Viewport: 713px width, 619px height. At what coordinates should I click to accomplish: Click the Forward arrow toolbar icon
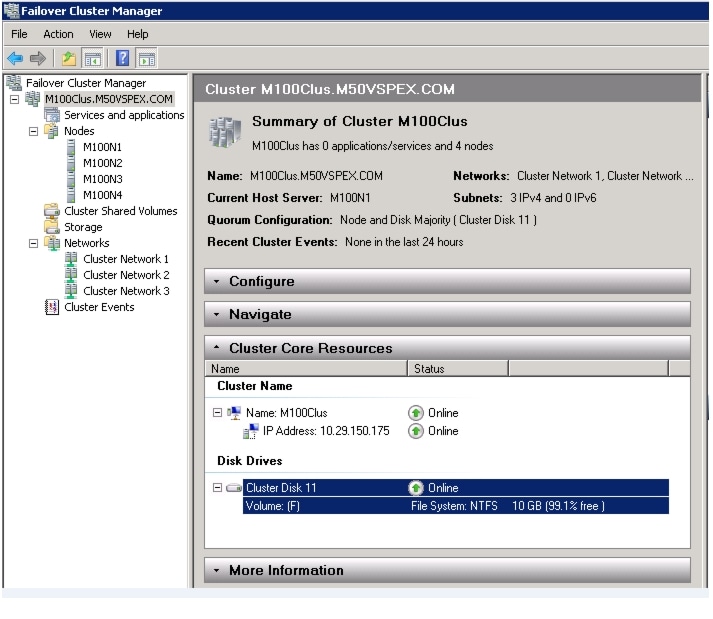[38, 58]
